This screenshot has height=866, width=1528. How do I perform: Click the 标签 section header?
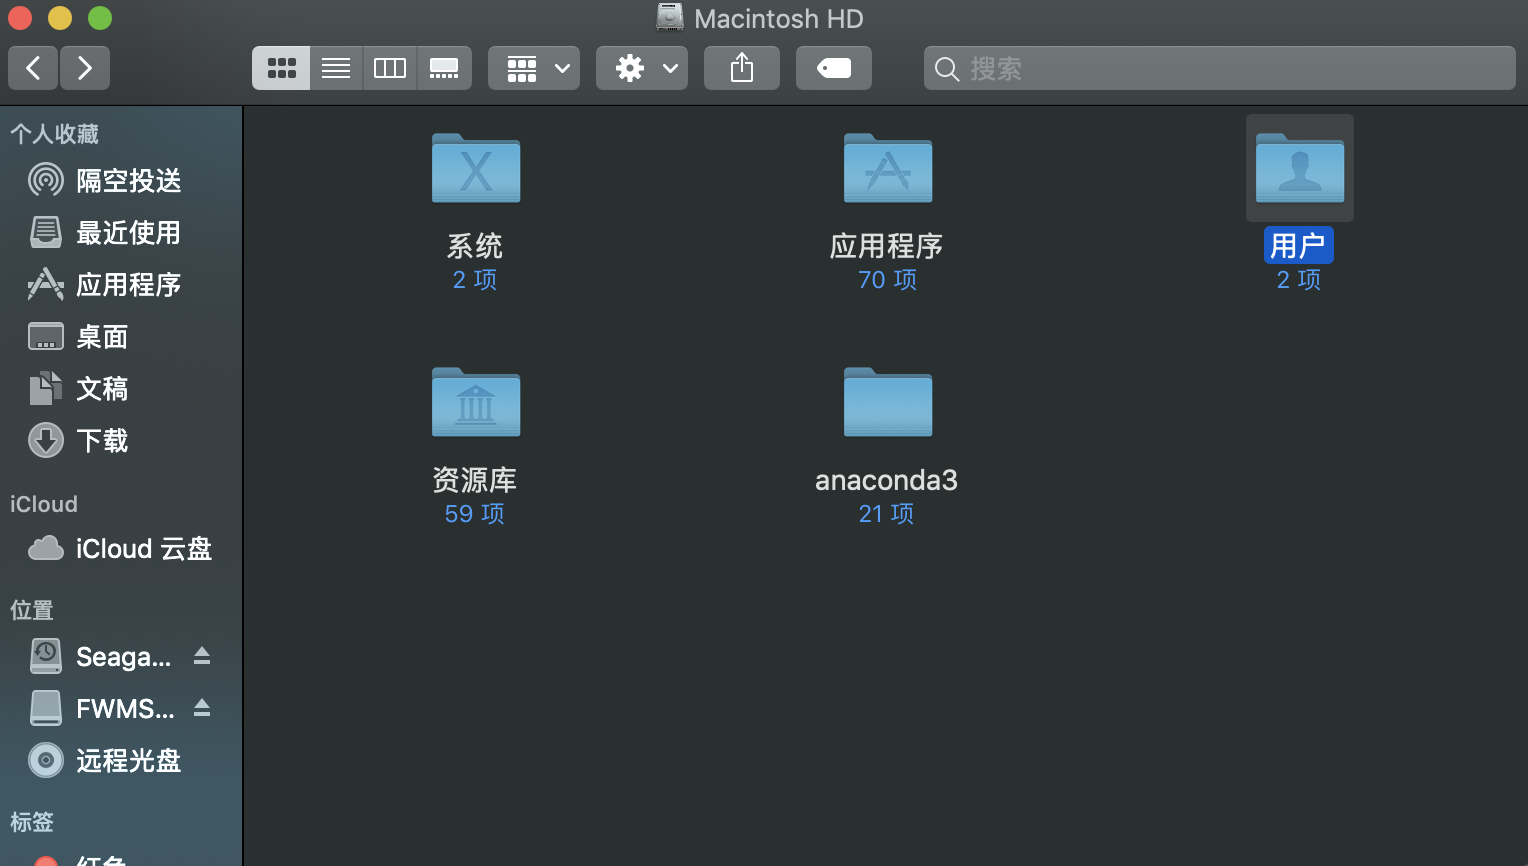32,822
